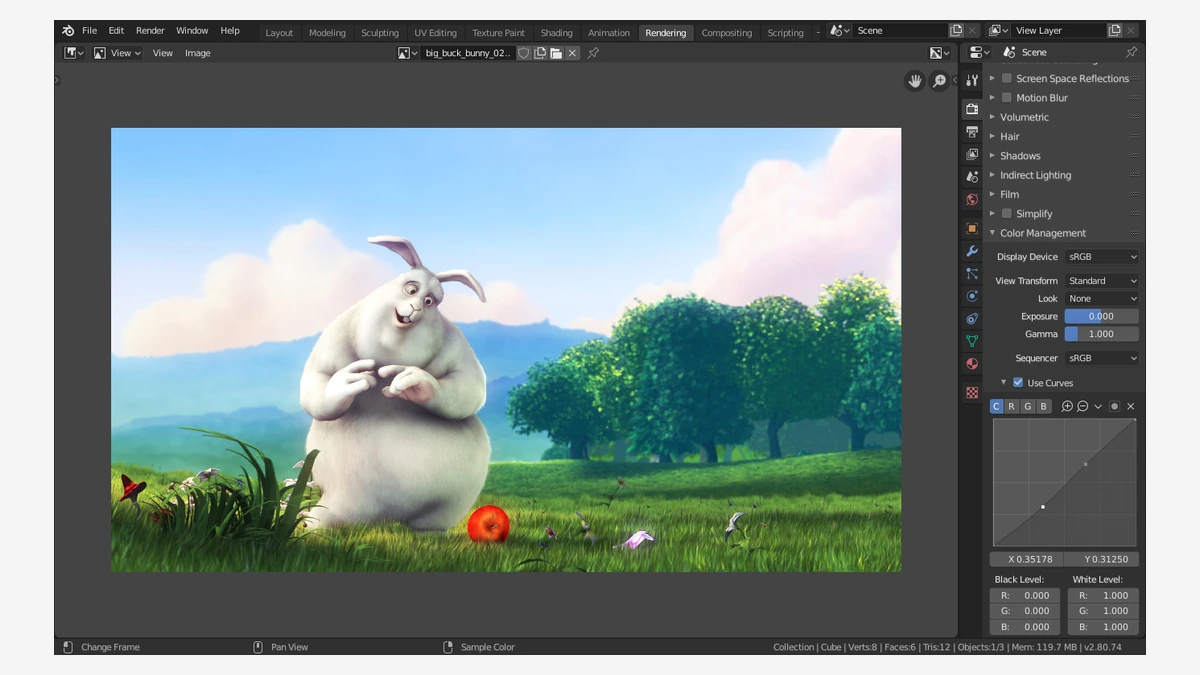Open Display Device sRGB dropdown
1200x675 pixels.
(x=1102, y=257)
